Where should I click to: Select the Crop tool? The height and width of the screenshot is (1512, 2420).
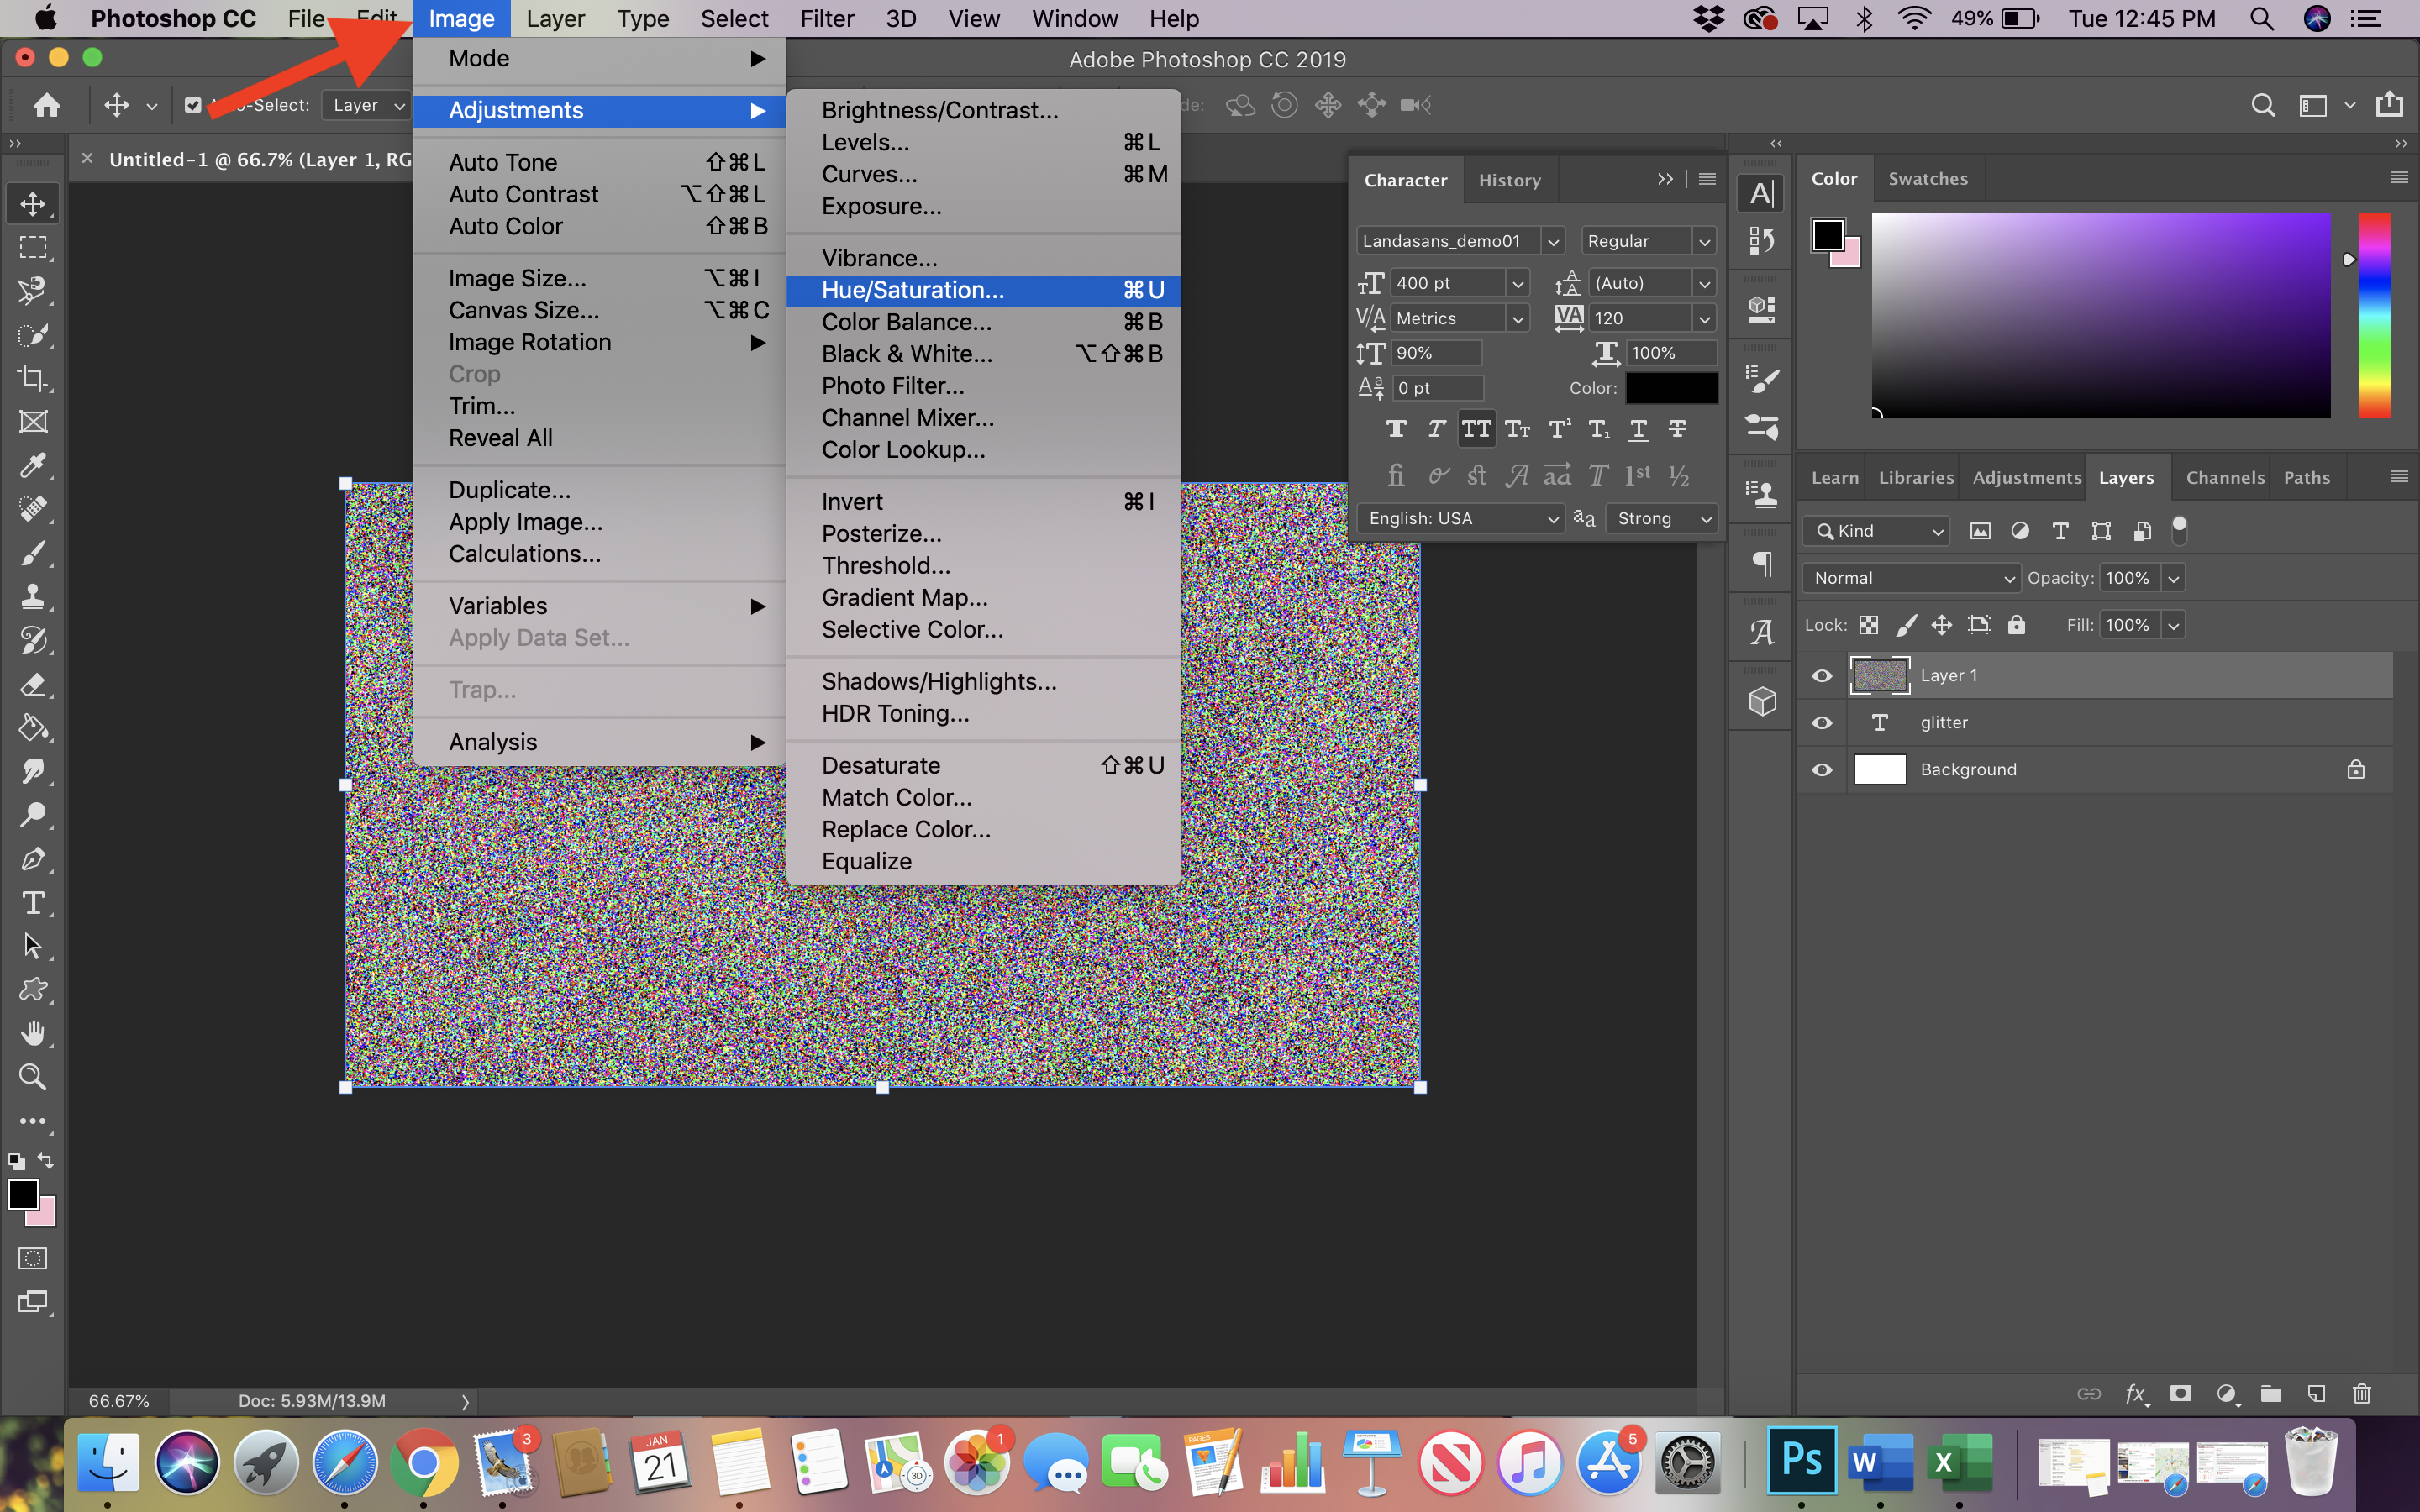pos(33,378)
